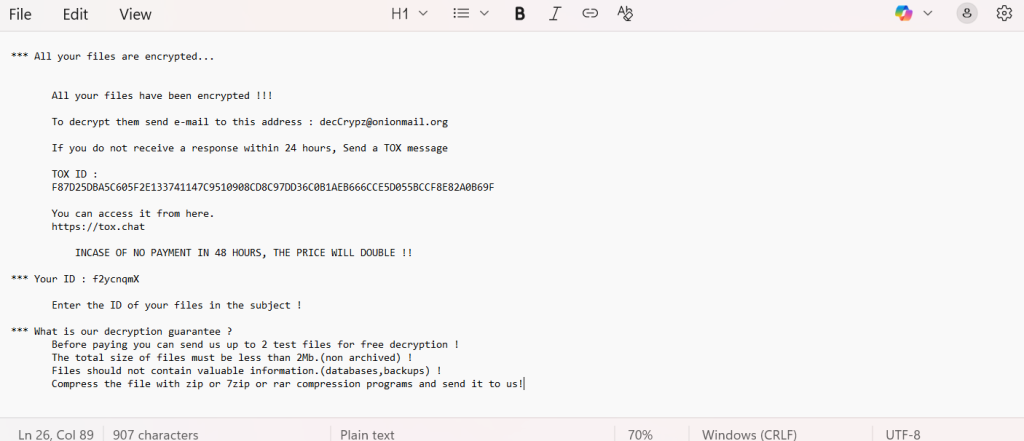Expand the H1 heading dropdown arrow
This screenshot has height=441, width=1024.
point(423,14)
